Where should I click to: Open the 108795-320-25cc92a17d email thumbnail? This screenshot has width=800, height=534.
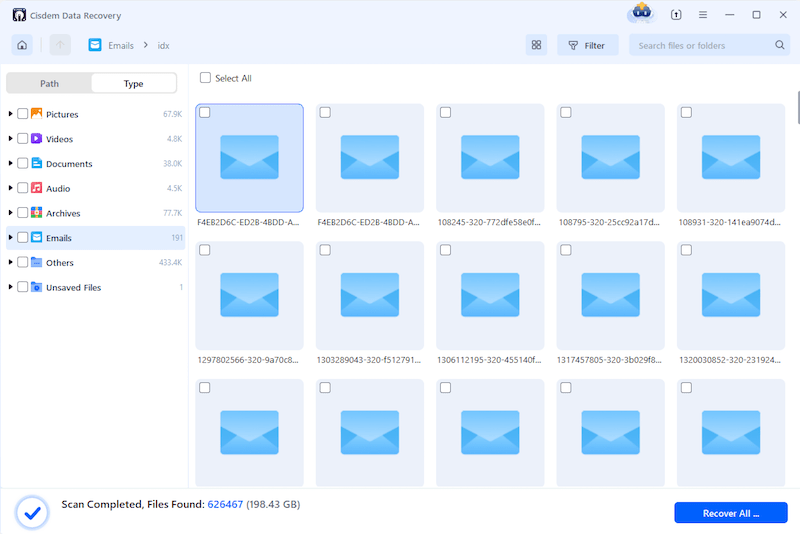tap(611, 158)
